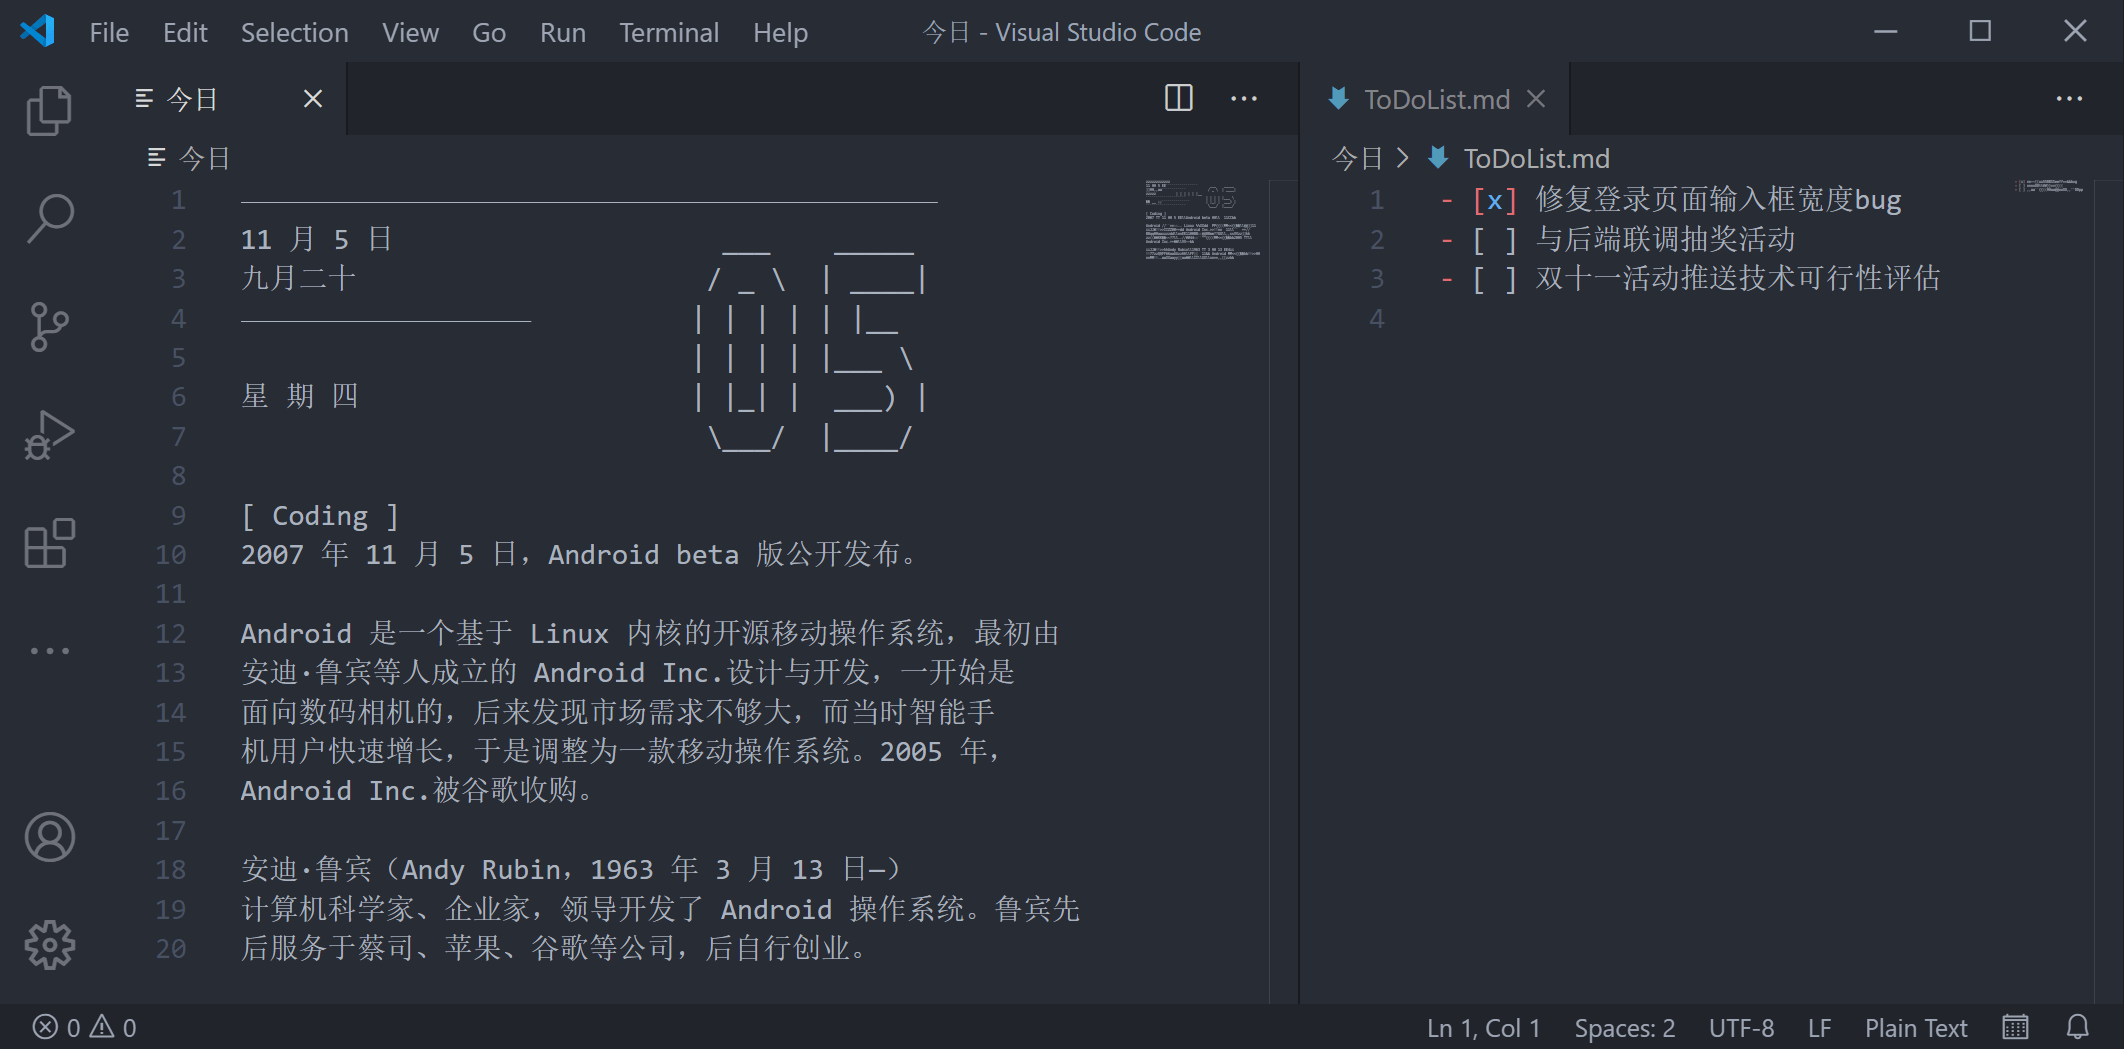2124x1049 pixels.
Task: Click line 16 text 'Android Inc.被谷歌收购'
Action: click(418, 791)
